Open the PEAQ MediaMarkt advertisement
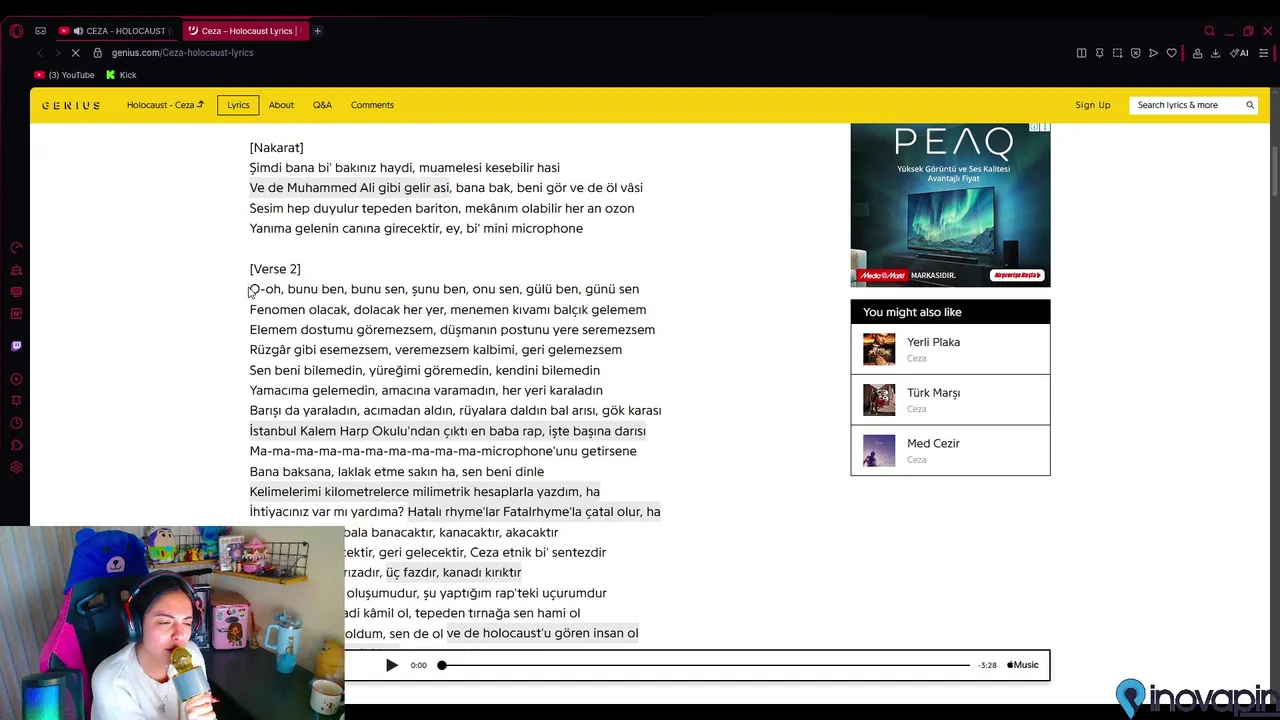 [x=950, y=205]
